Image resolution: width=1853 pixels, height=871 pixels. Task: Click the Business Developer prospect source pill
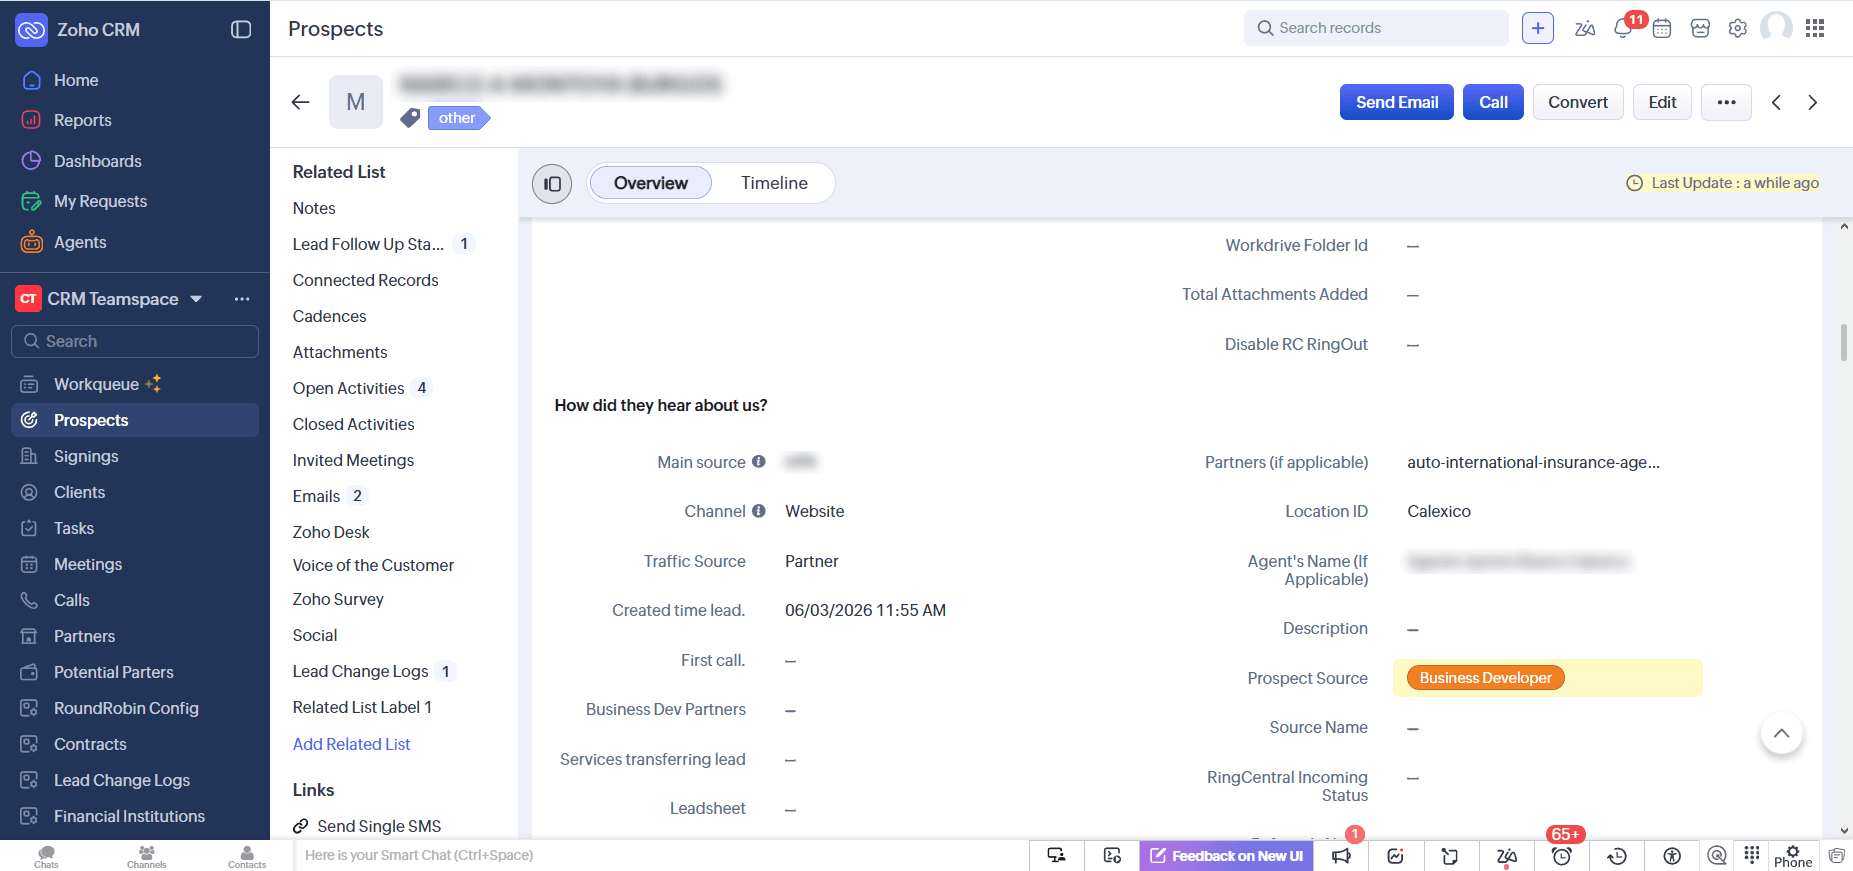1485,678
